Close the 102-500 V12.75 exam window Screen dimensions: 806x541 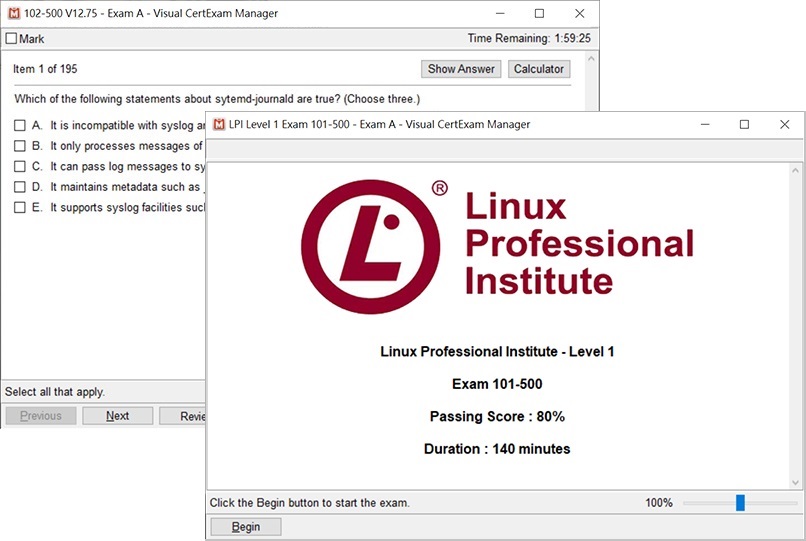[x=580, y=13]
